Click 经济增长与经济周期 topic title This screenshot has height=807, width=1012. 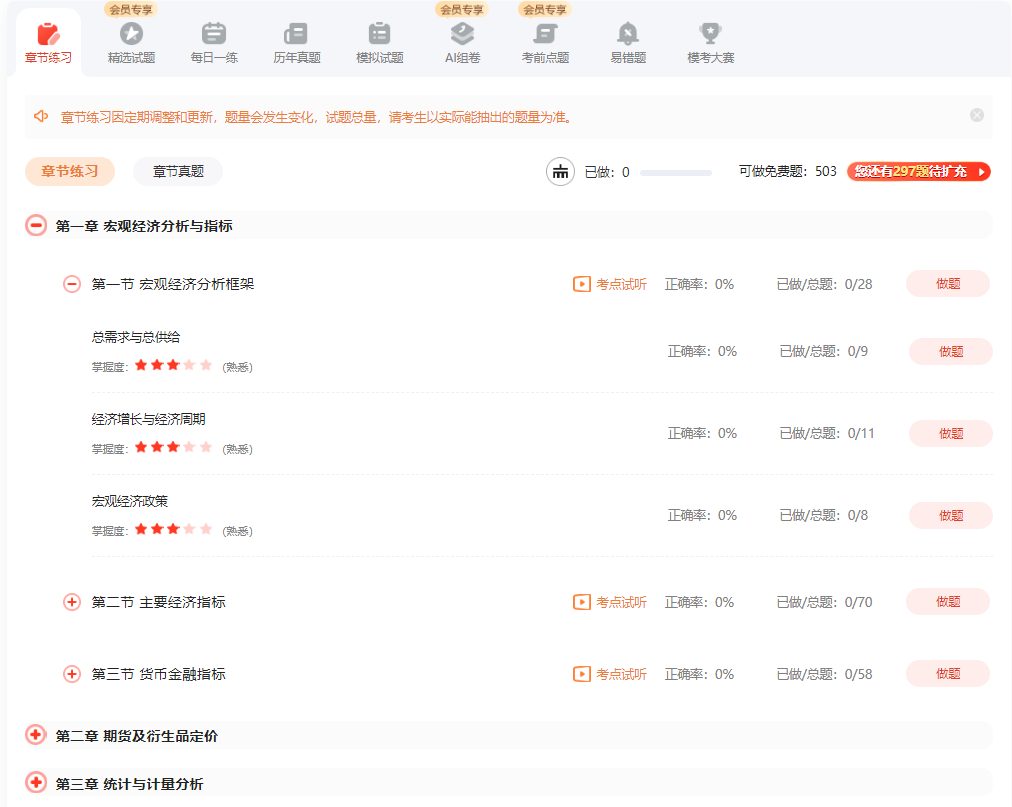[148, 419]
